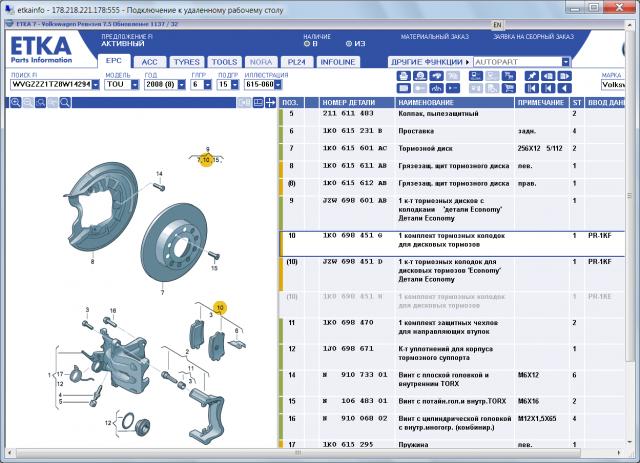The height and width of the screenshot is (463, 640).
Task: Select the 'ИЗ' availability radio button
Action: (349, 44)
